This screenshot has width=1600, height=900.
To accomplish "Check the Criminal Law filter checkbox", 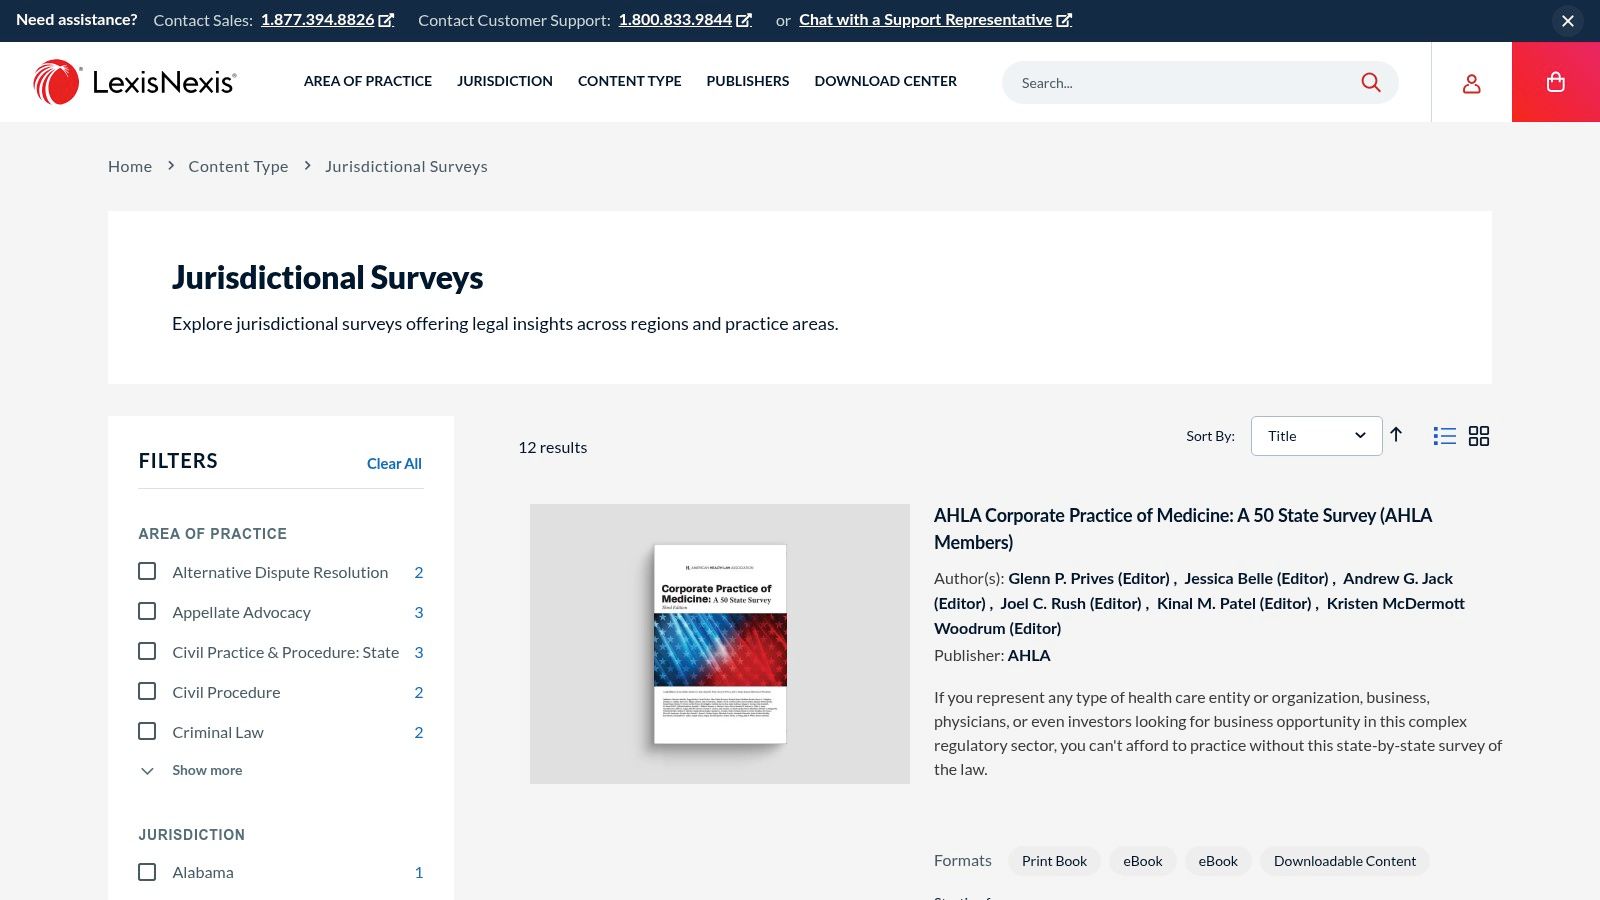I will point(147,731).
